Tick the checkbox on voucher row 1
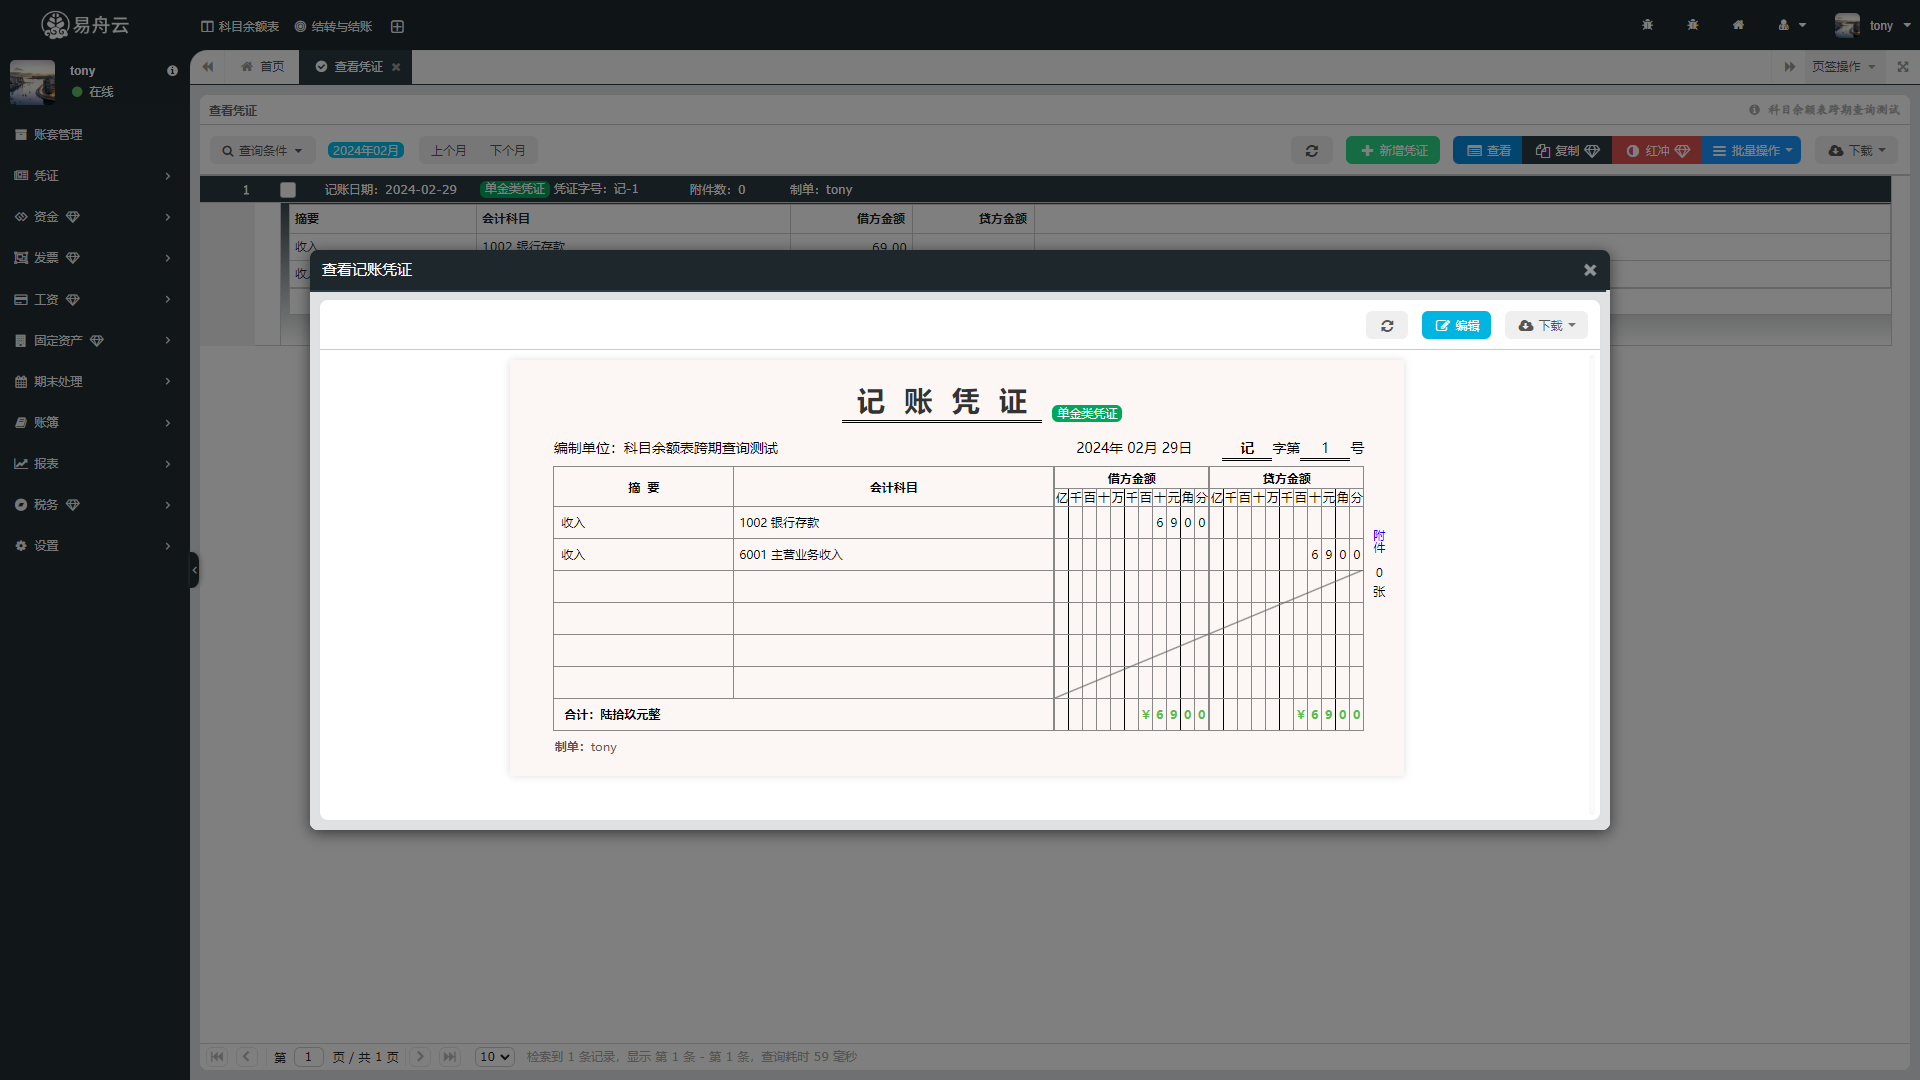The width and height of the screenshot is (1920, 1080). (288, 190)
